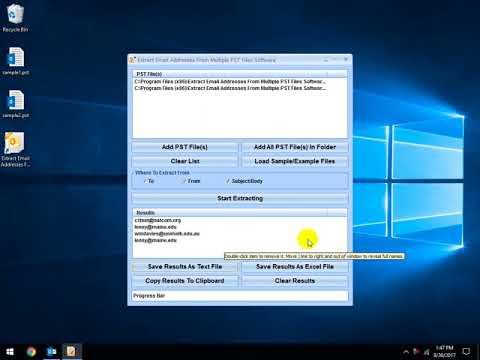Click Add All PST File(s) In Folder
The height and width of the screenshot is (360, 480).
click(x=295, y=147)
